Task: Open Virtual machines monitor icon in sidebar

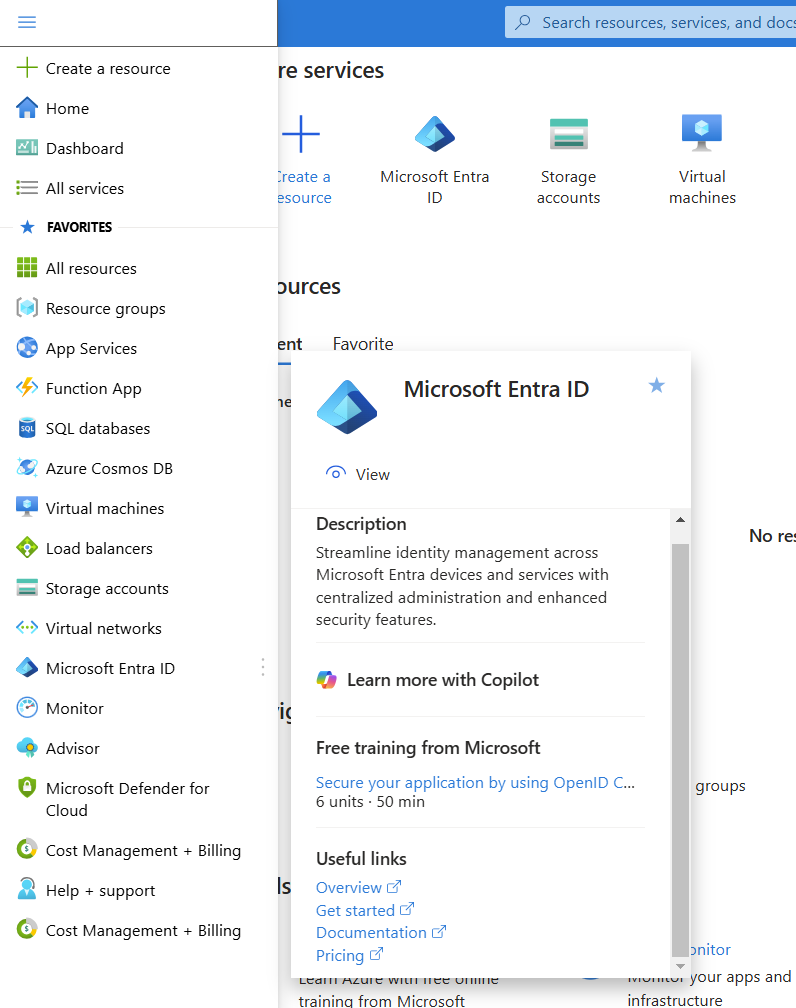Action: pyautogui.click(x=26, y=508)
